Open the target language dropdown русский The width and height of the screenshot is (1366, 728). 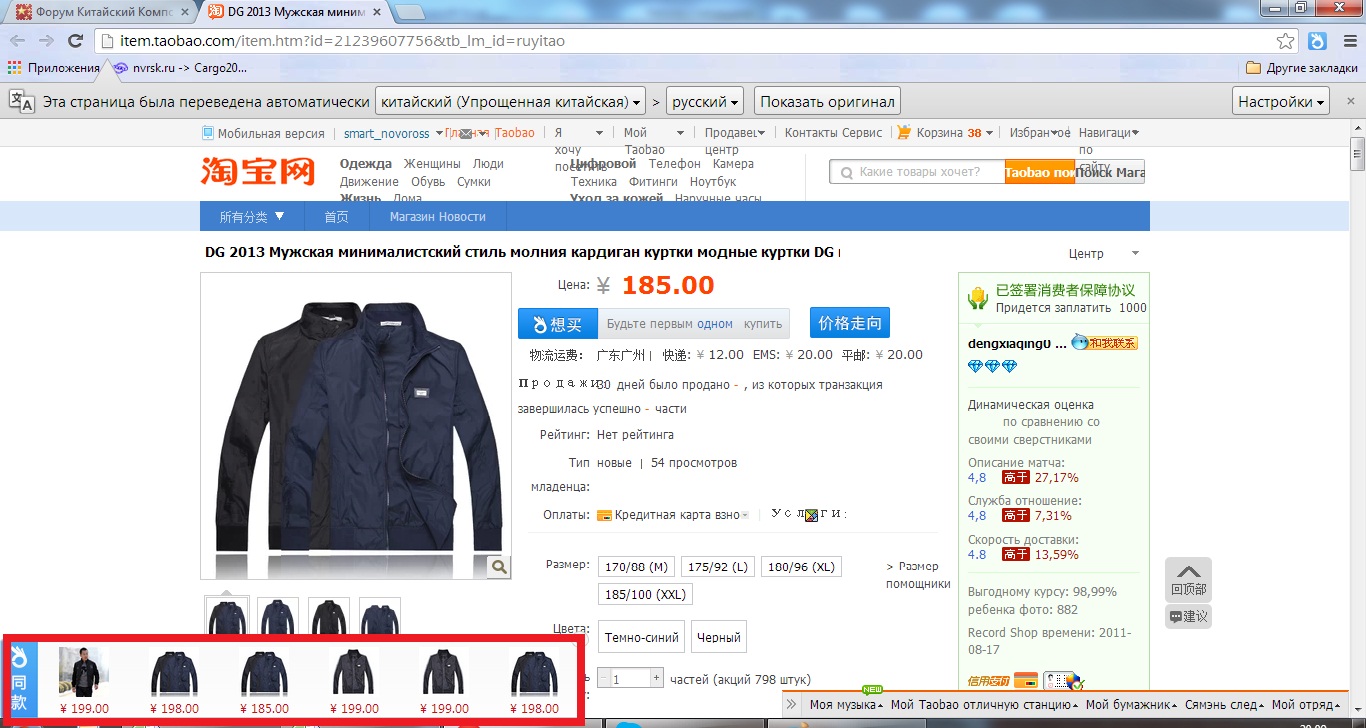click(706, 102)
